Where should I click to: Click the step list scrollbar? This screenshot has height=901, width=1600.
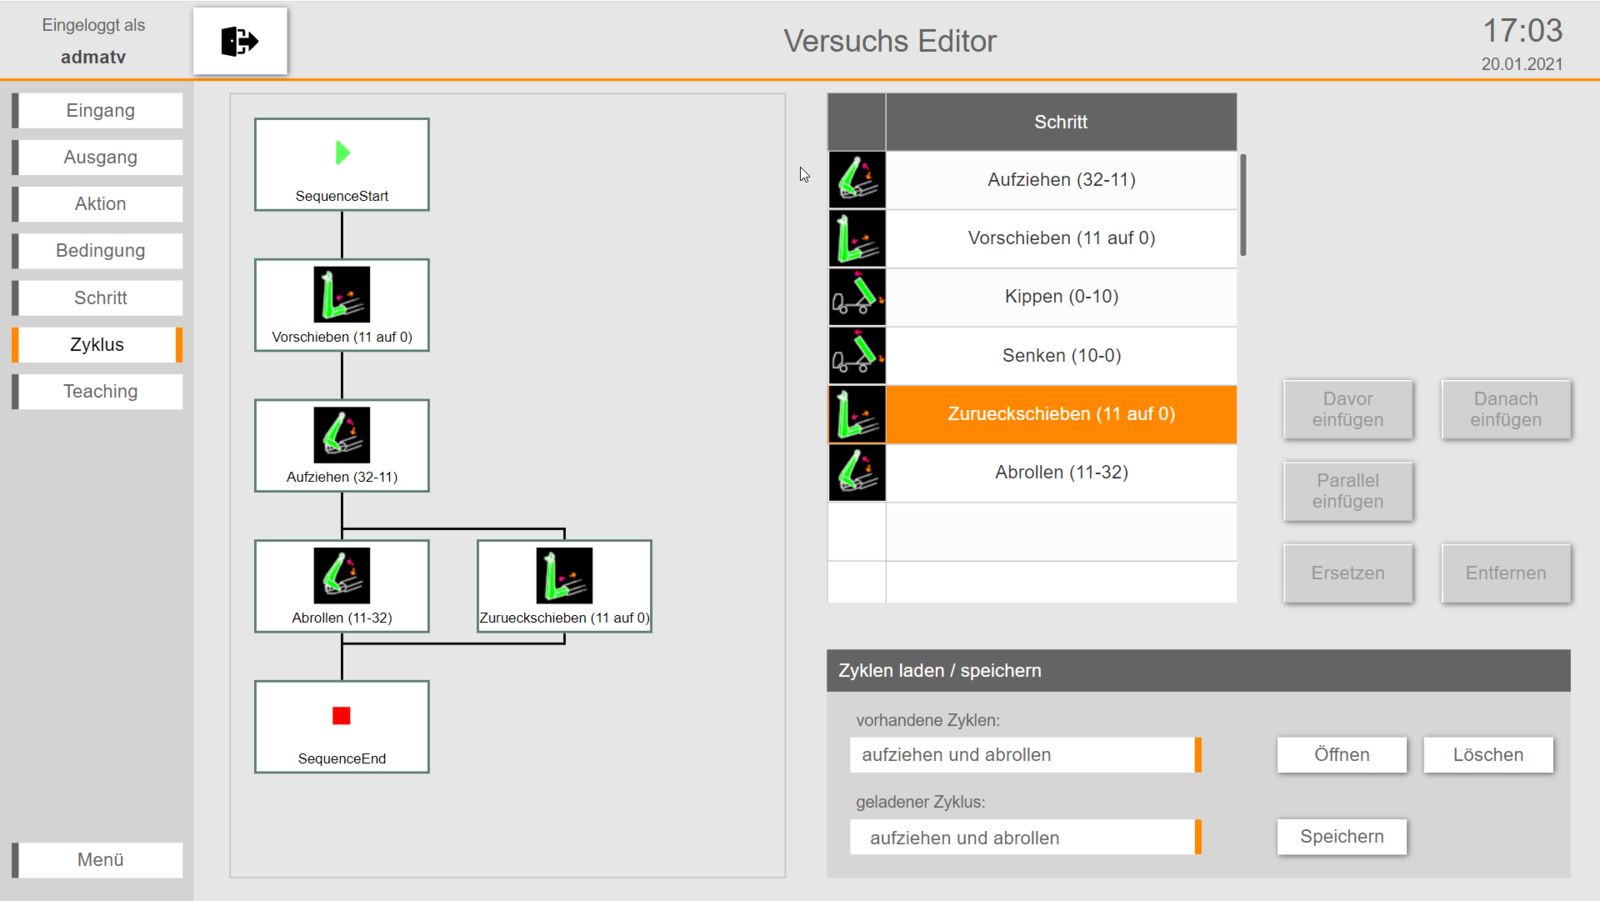pos(1243,205)
